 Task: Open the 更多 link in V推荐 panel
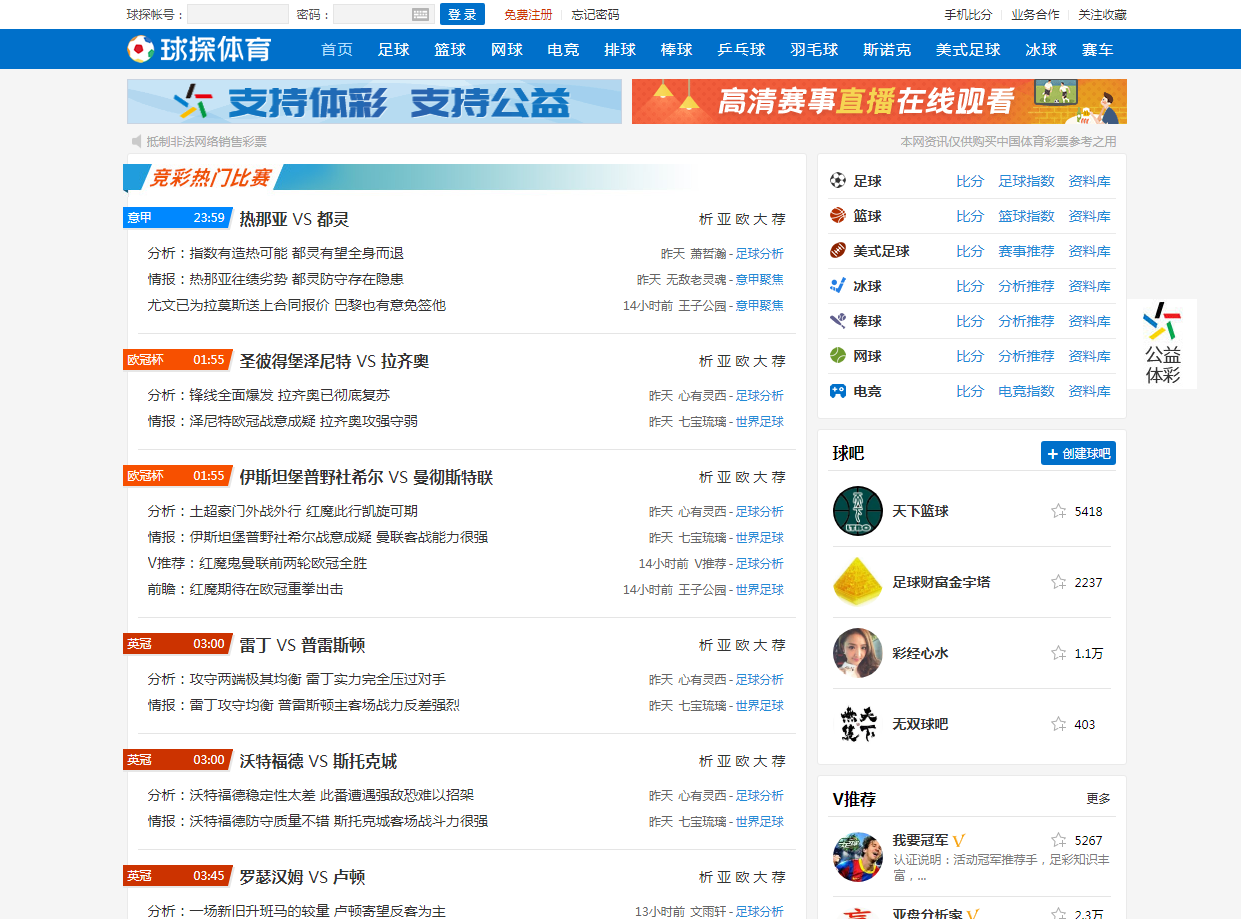tap(1098, 799)
